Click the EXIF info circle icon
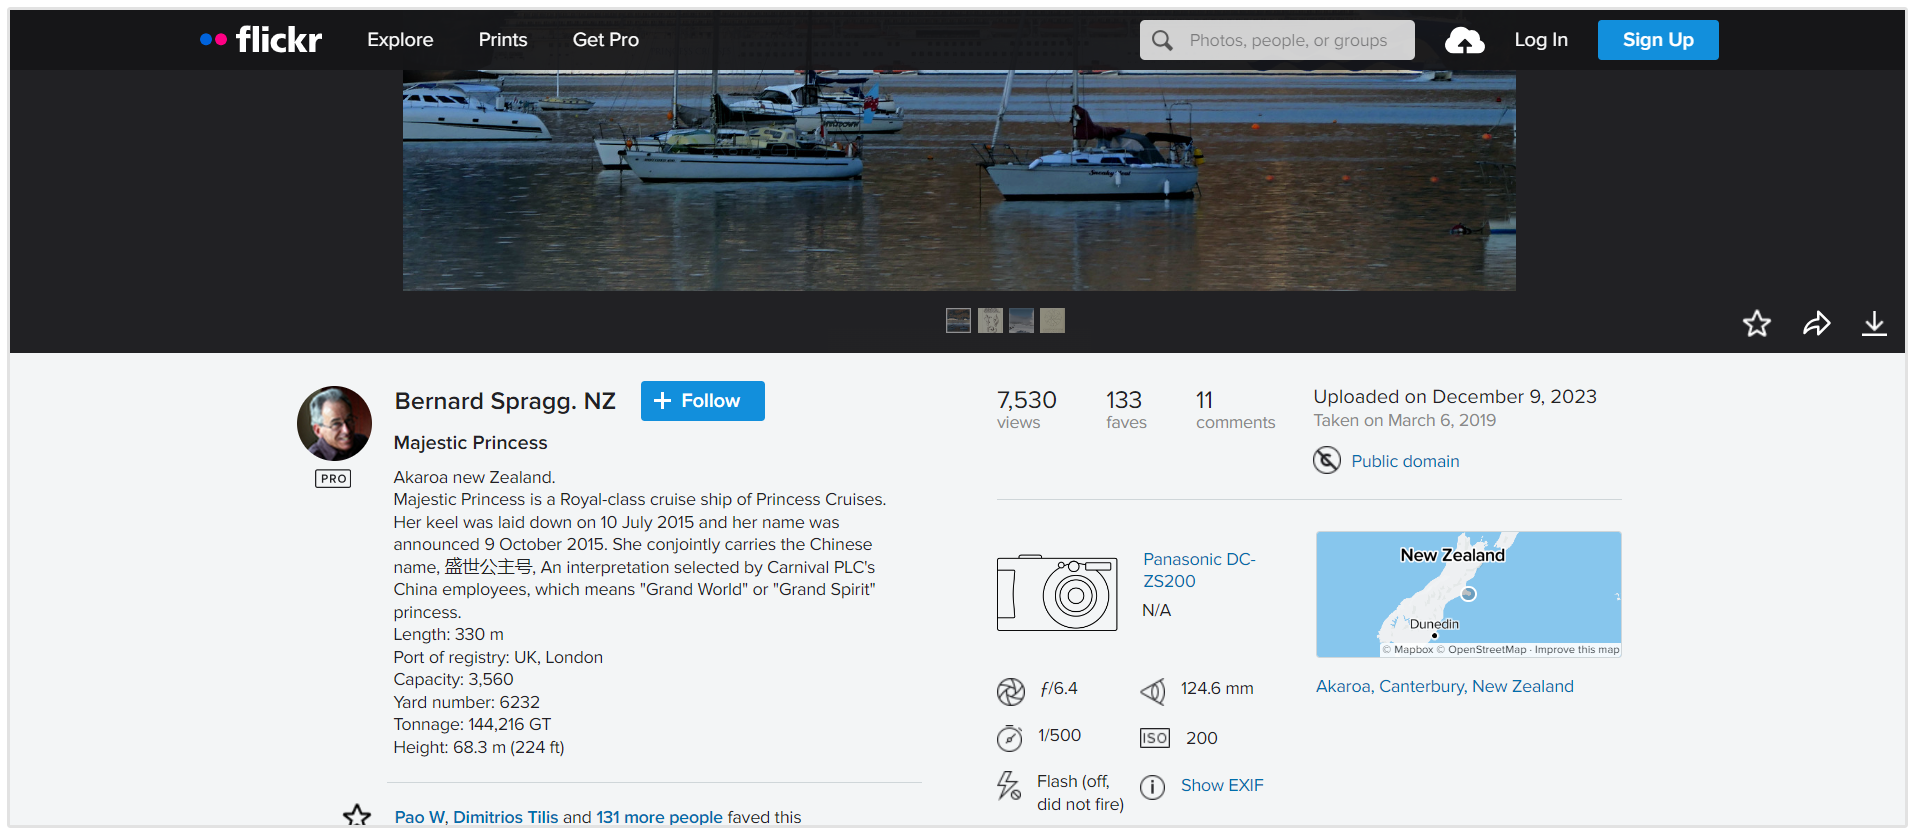 tap(1152, 787)
